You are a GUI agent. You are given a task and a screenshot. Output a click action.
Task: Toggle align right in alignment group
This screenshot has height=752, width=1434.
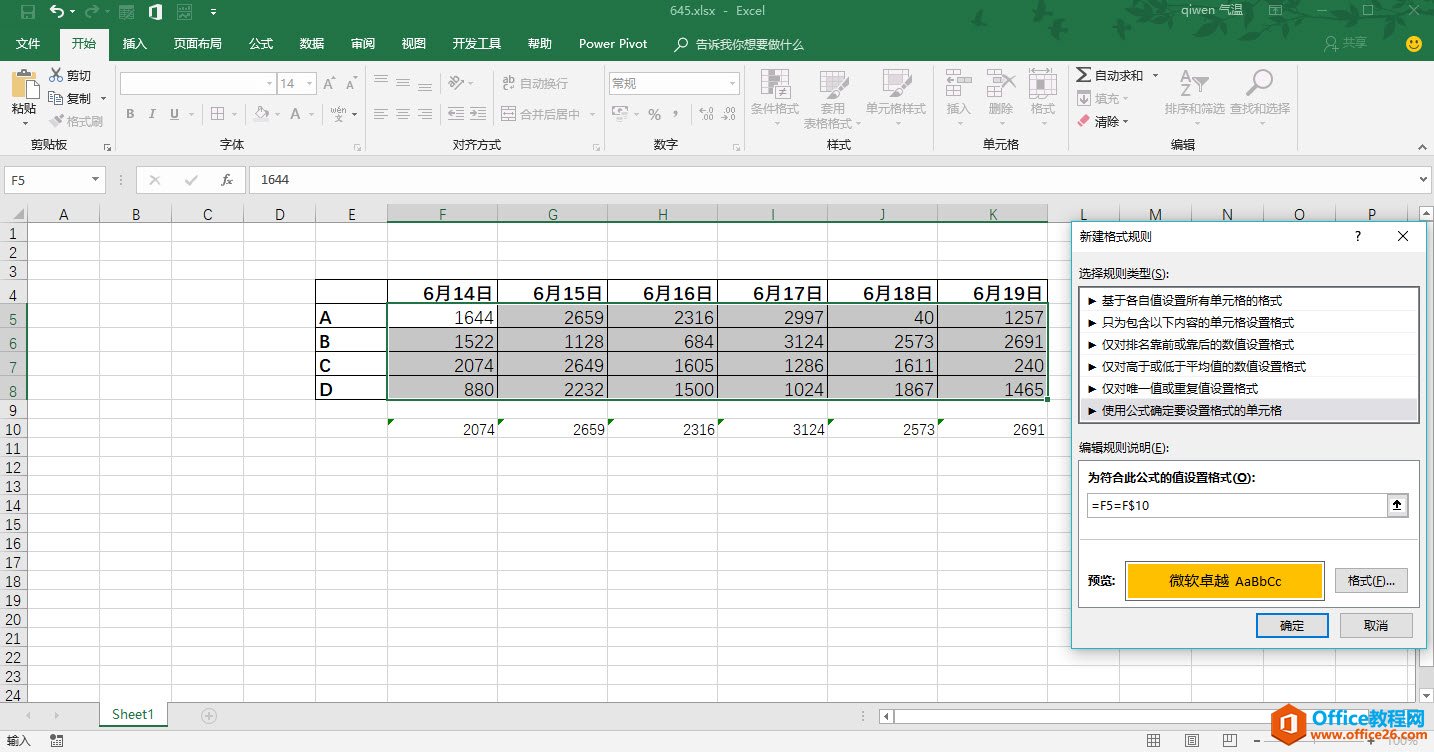[x=425, y=114]
